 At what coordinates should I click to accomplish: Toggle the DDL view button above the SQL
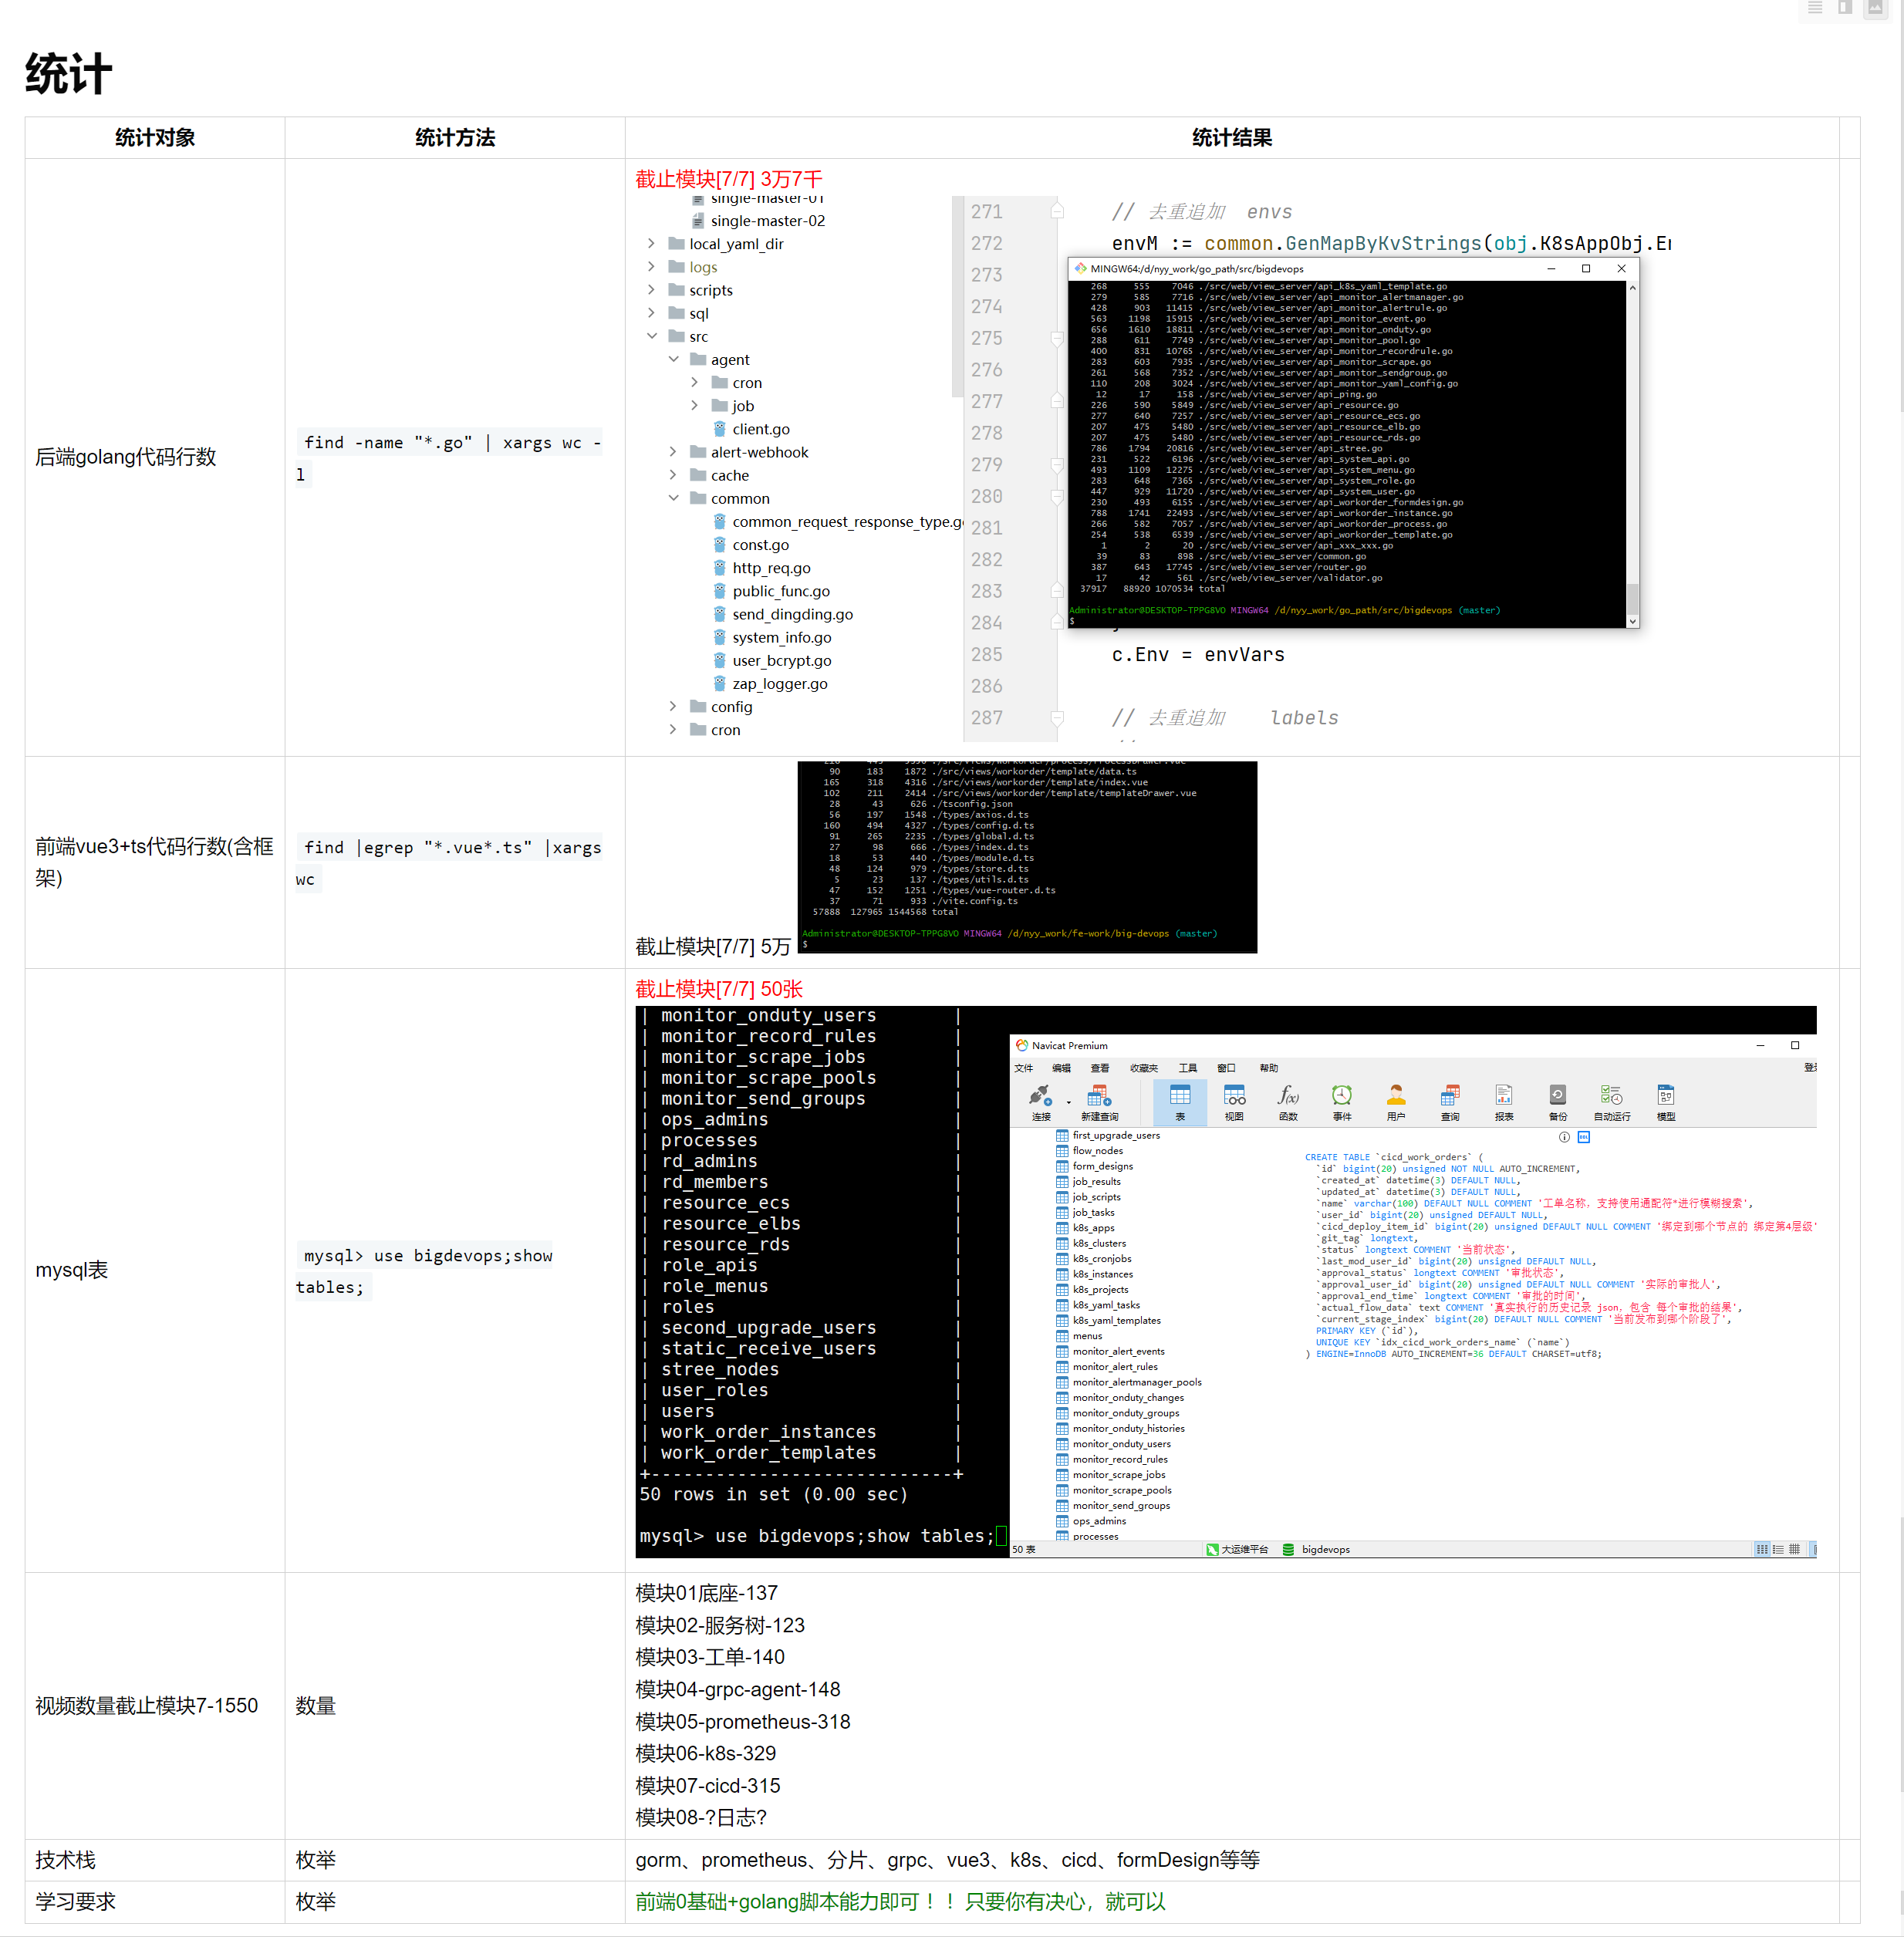coord(1583,1137)
